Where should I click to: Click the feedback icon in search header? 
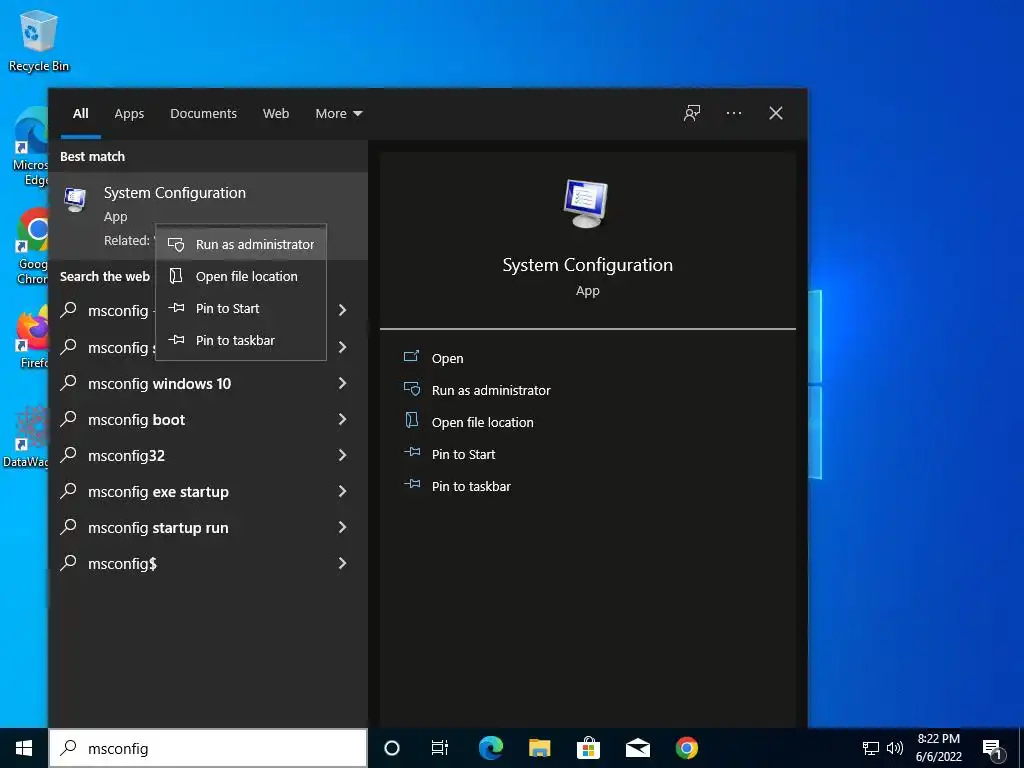(x=692, y=114)
